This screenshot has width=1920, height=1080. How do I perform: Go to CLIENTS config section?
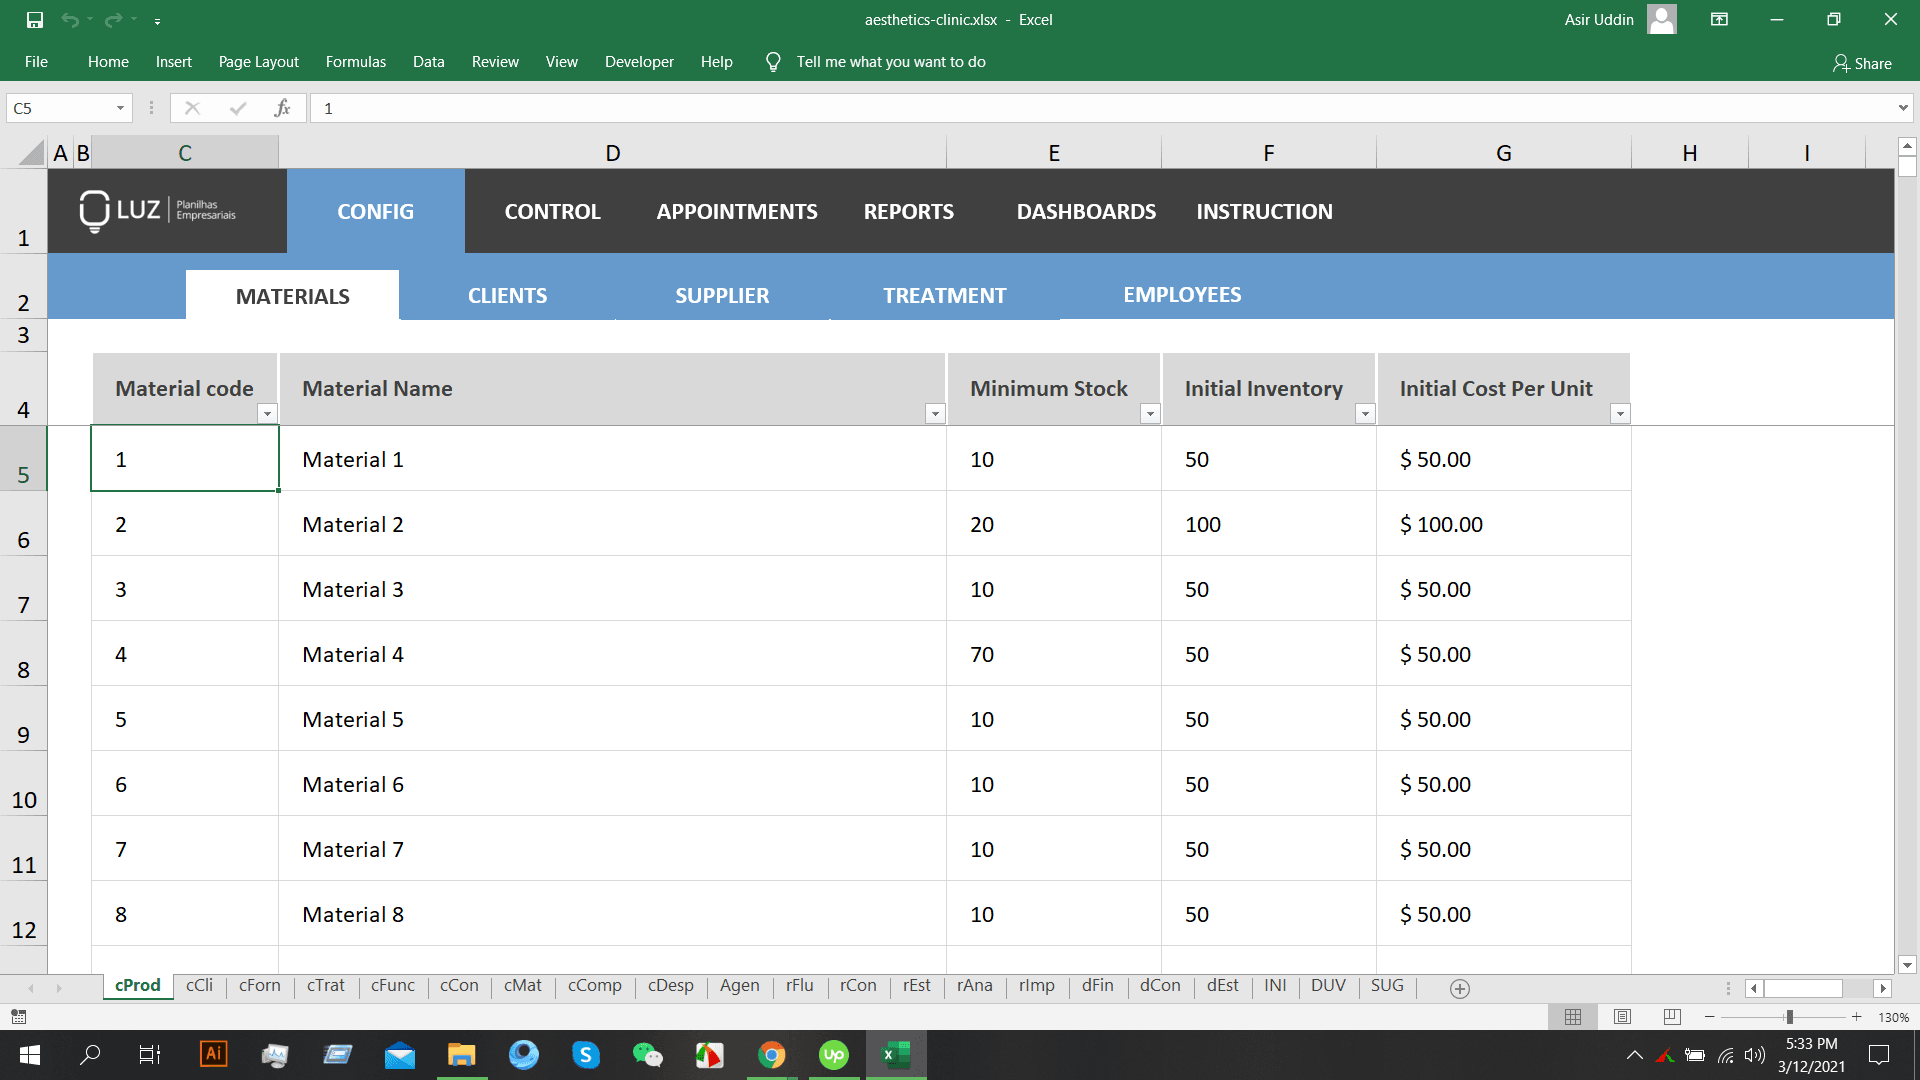tap(507, 296)
